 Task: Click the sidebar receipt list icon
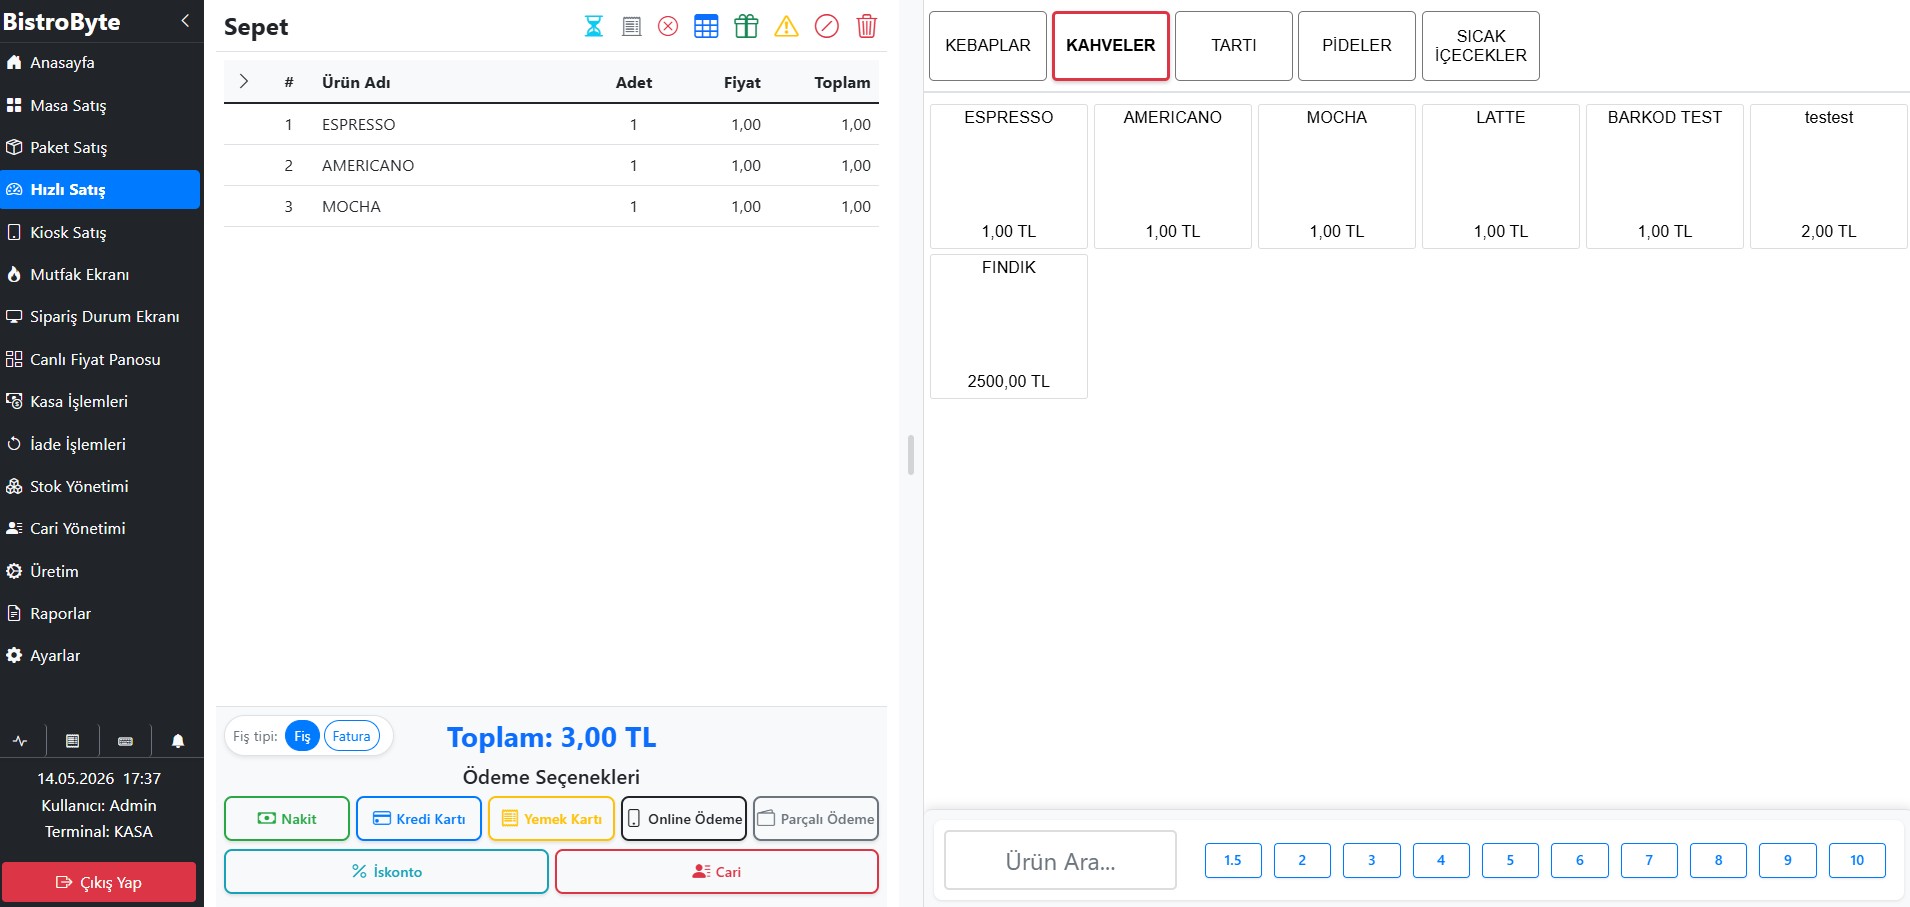[x=72, y=741]
